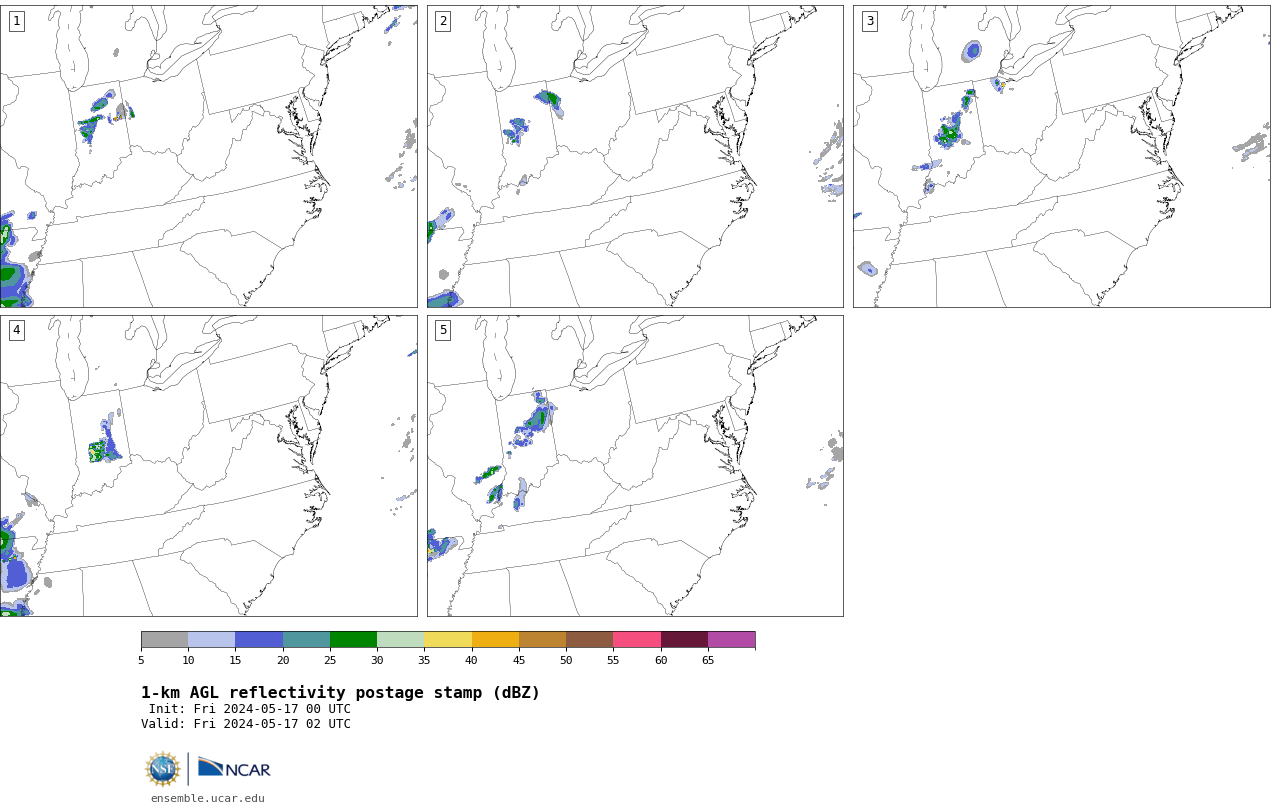Click the ensemble.ucar.edu text
The image size is (1280, 809).
coord(207,798)
